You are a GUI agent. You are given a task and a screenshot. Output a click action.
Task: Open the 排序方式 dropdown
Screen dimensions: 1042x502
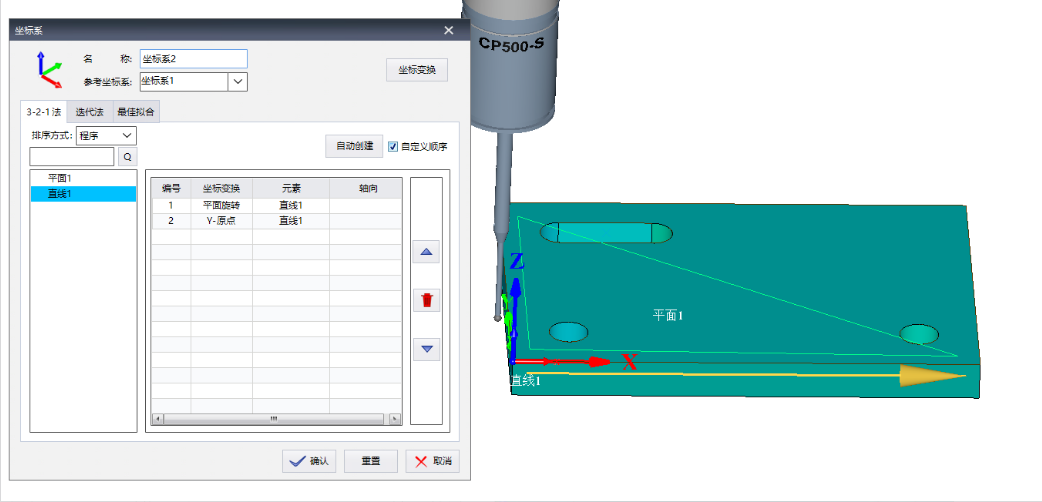106,136
